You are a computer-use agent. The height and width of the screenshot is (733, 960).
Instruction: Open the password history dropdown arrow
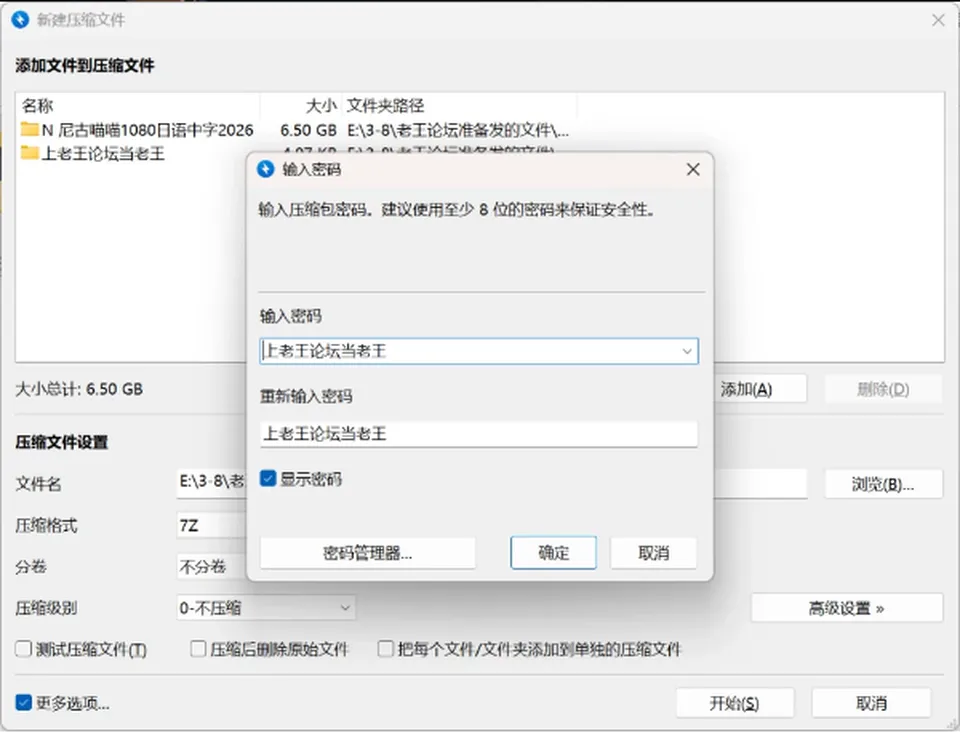point(687,351)
